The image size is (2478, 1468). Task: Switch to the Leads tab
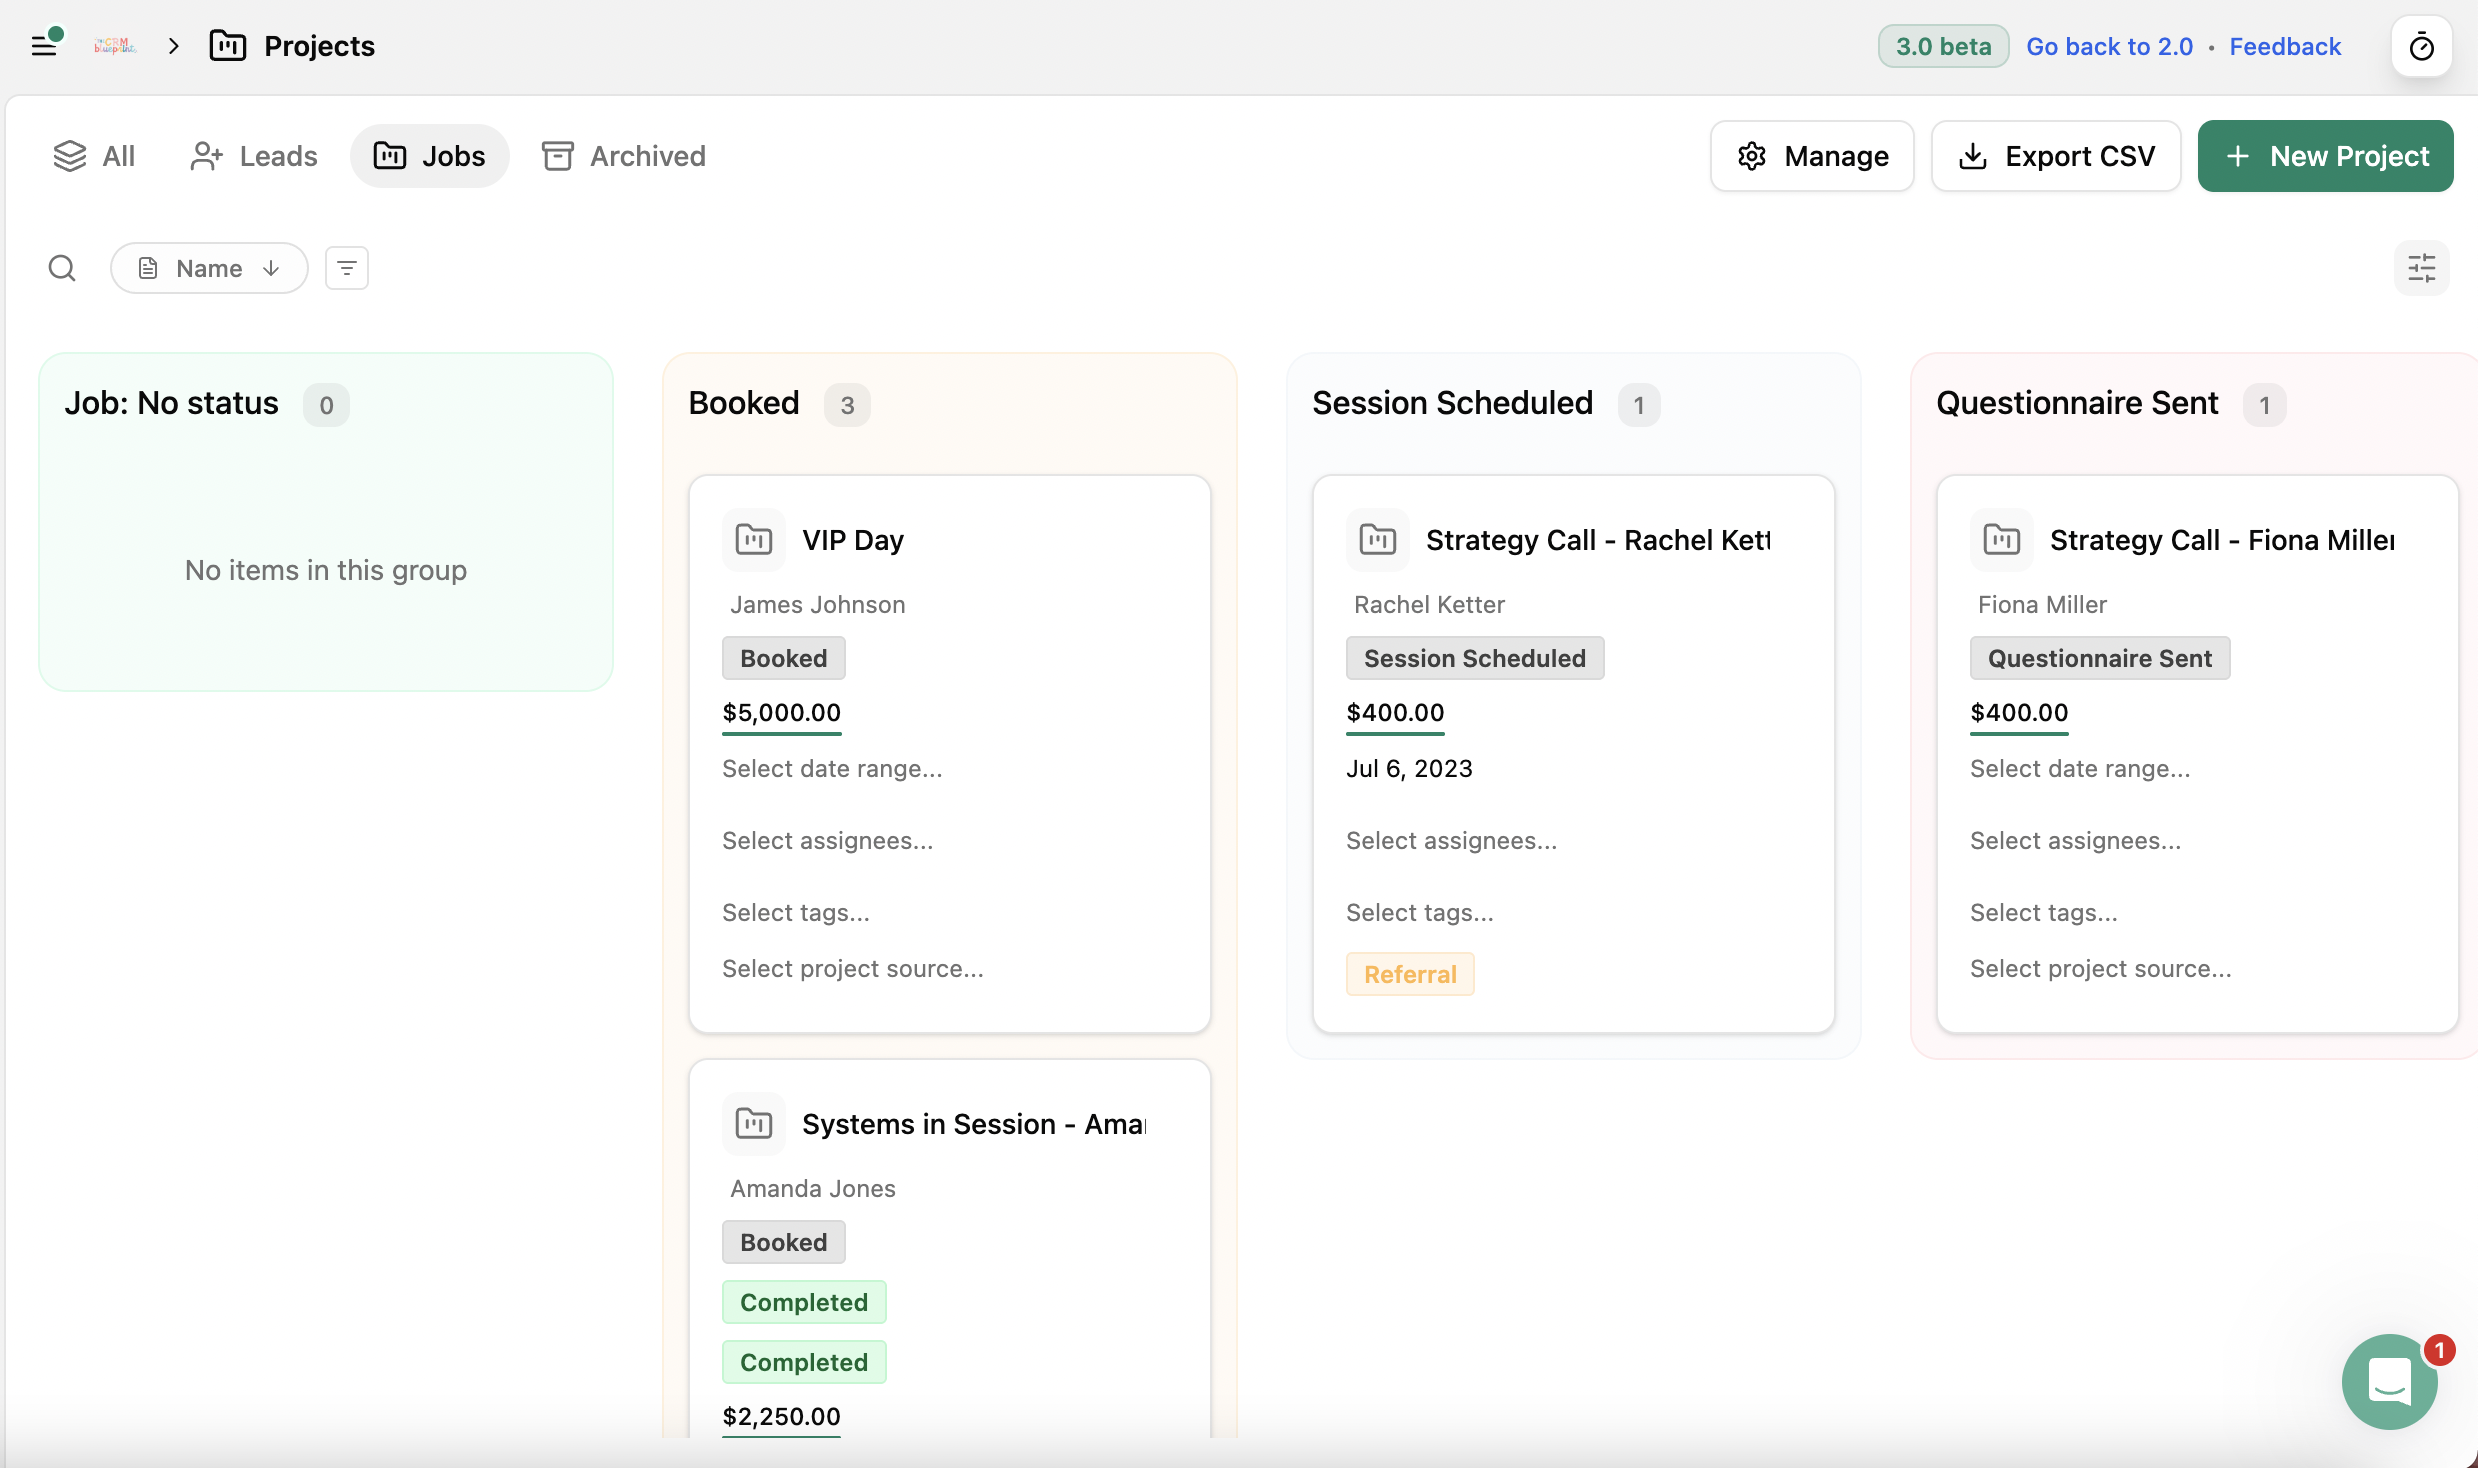[254, 156]
